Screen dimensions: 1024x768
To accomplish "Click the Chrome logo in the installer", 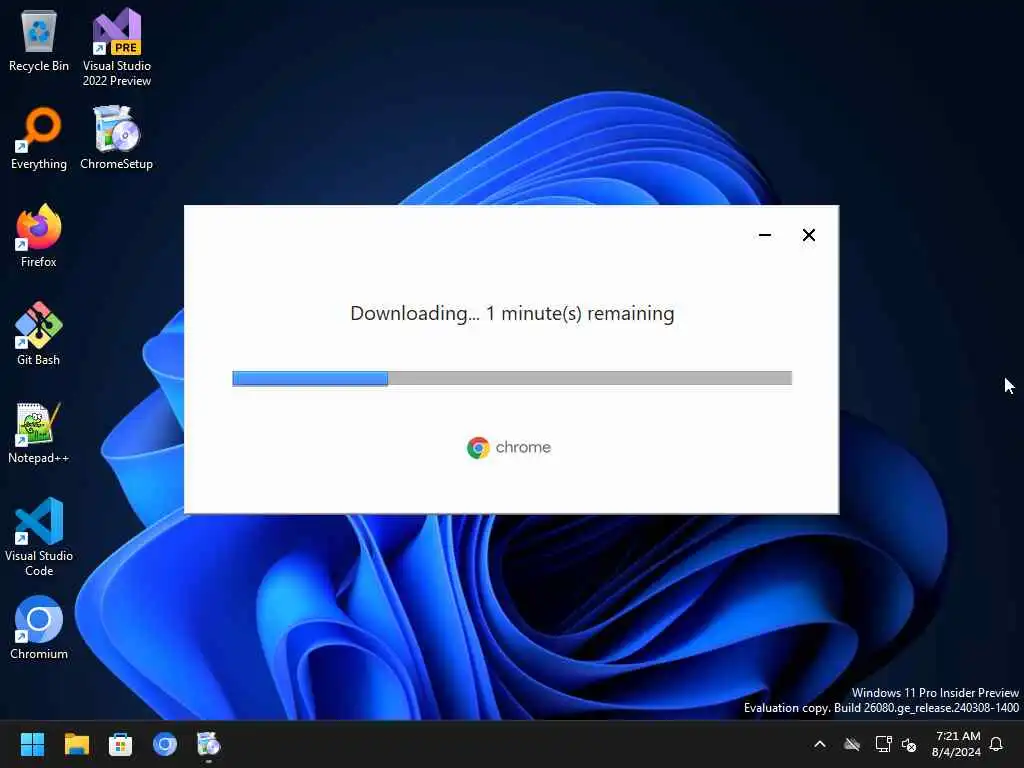I will pyautogui.click(x=509, y=447).
